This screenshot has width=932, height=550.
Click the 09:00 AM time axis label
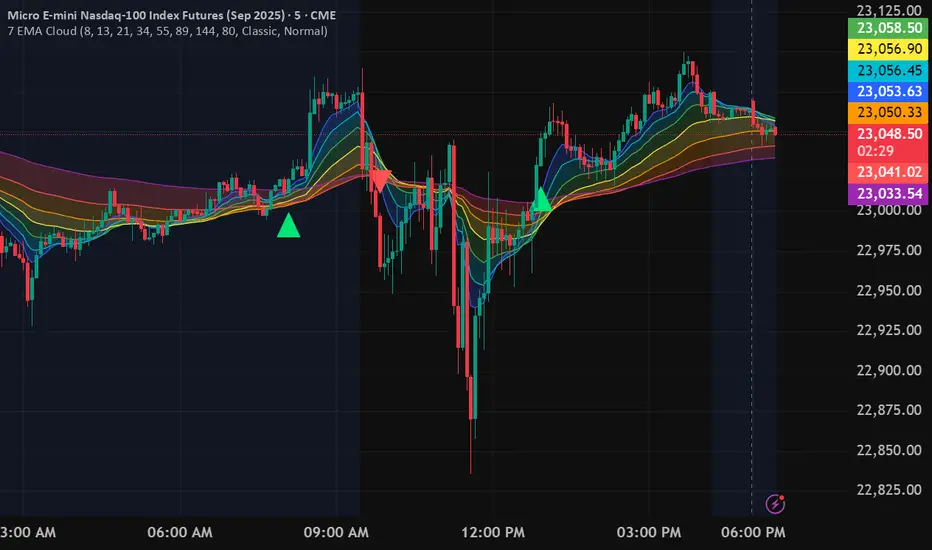coord(336,532)
